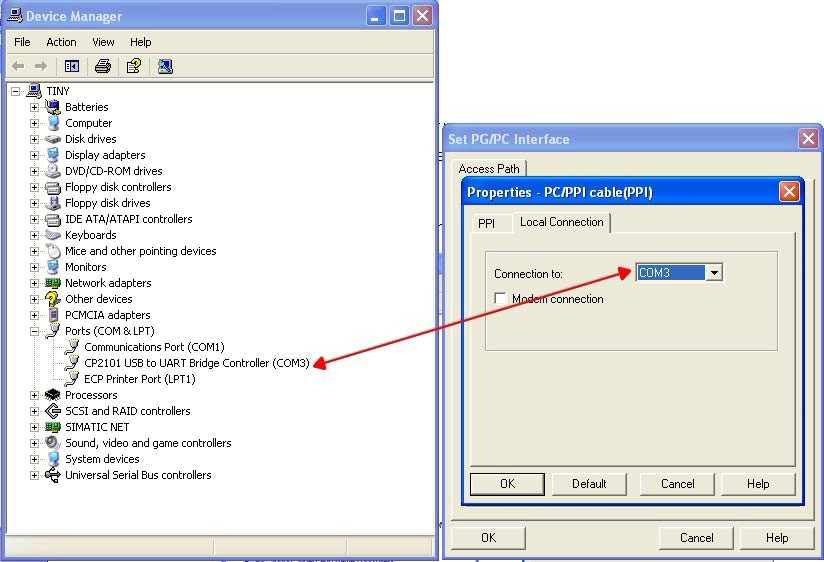Select the CP2101 USB to UART Bridge device

click(196, 363)
